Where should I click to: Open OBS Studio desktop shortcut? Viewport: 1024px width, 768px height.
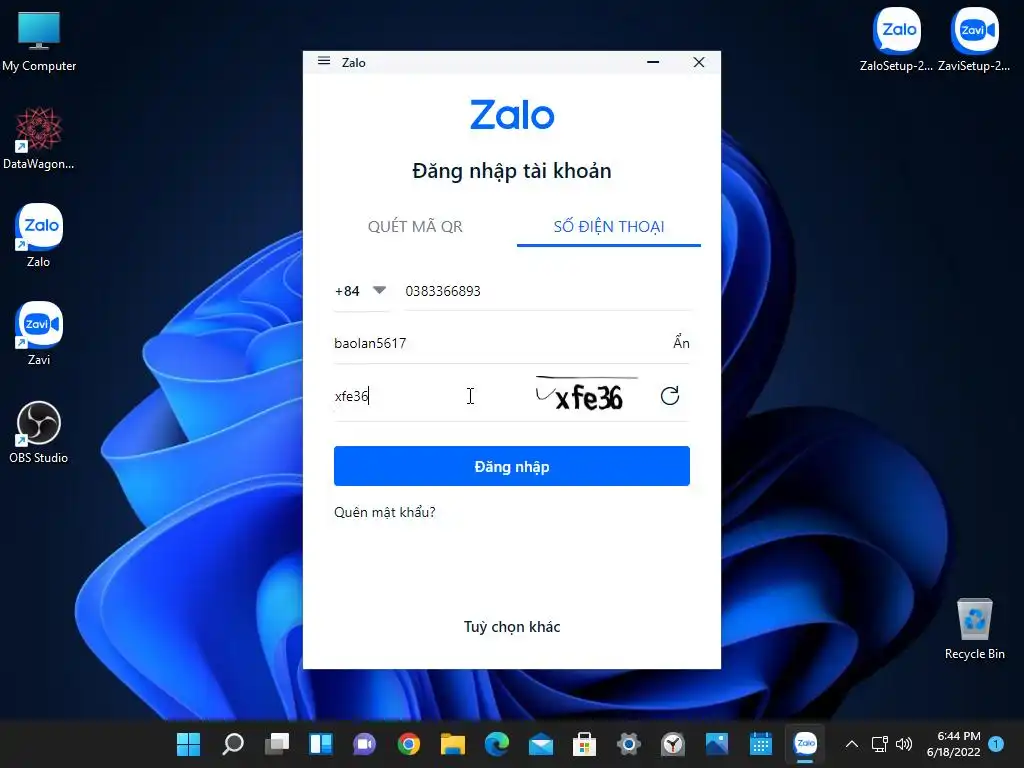(39, 432)
